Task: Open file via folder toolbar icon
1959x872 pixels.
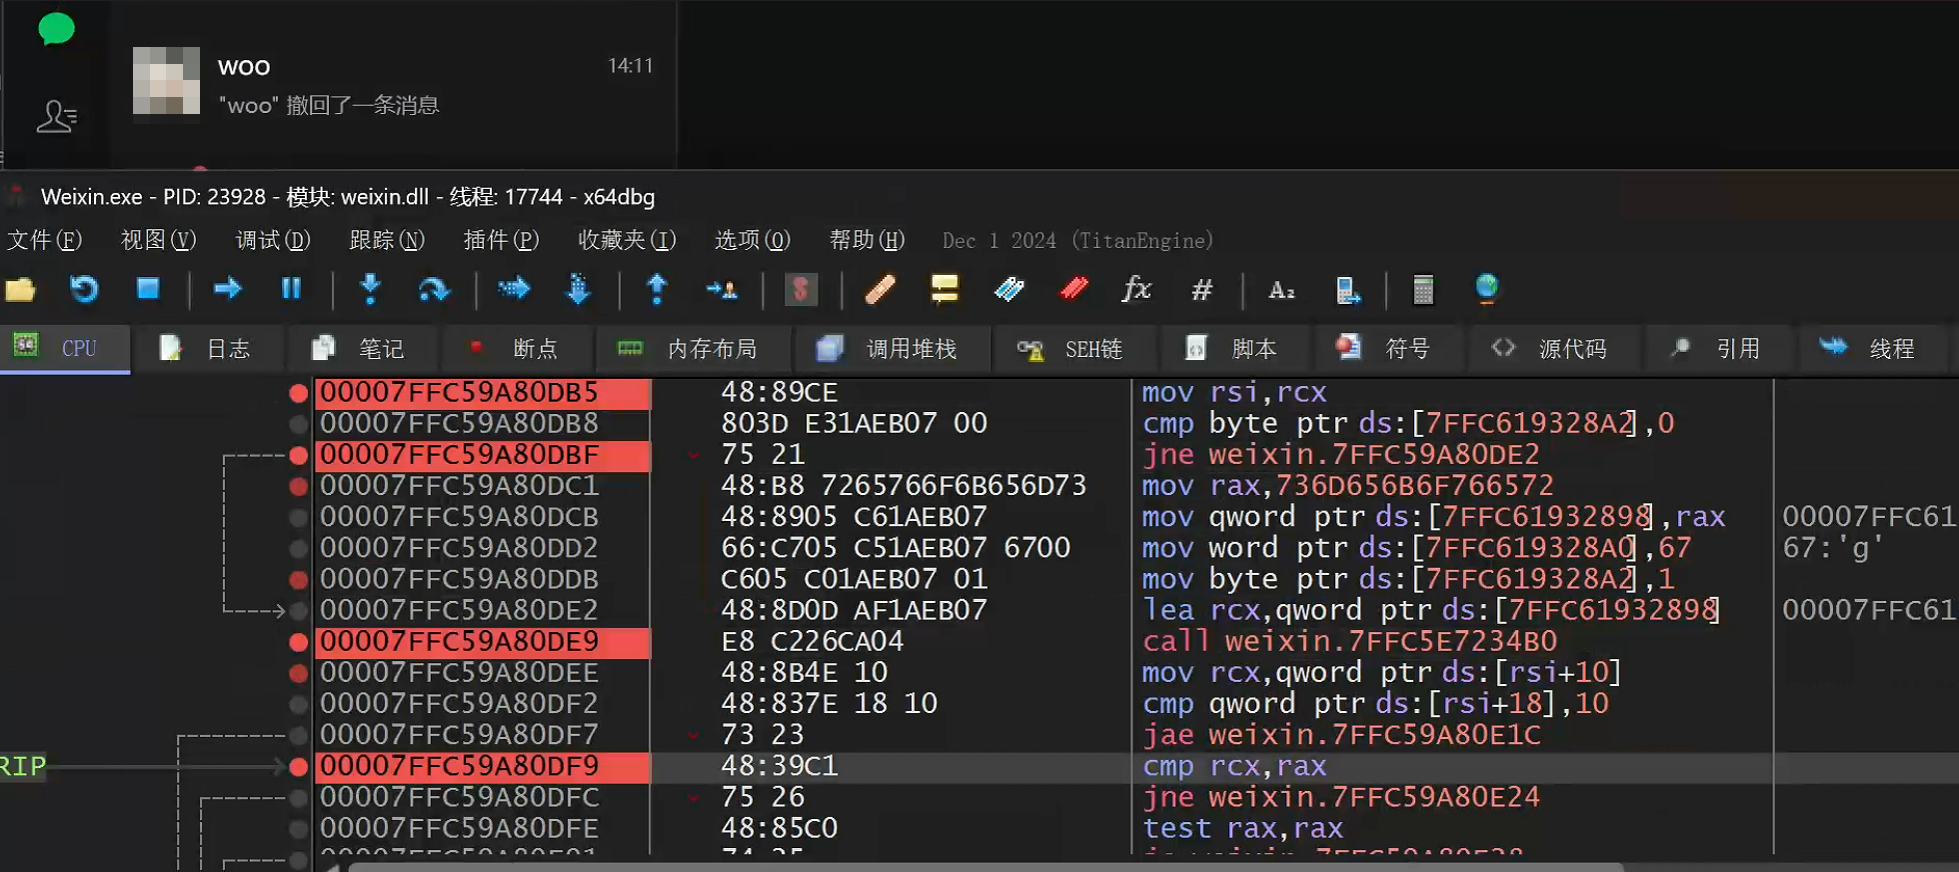Action: coord(21,290)
